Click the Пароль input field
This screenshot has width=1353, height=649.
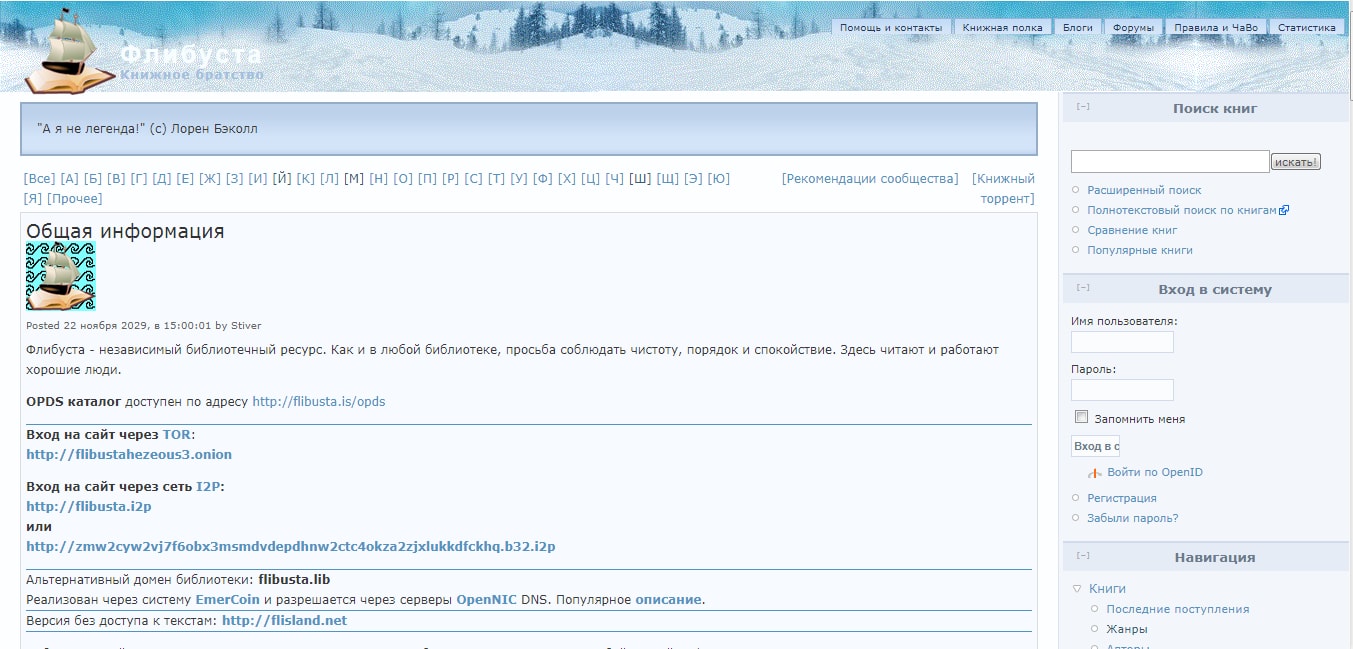tap(1122, 389)
